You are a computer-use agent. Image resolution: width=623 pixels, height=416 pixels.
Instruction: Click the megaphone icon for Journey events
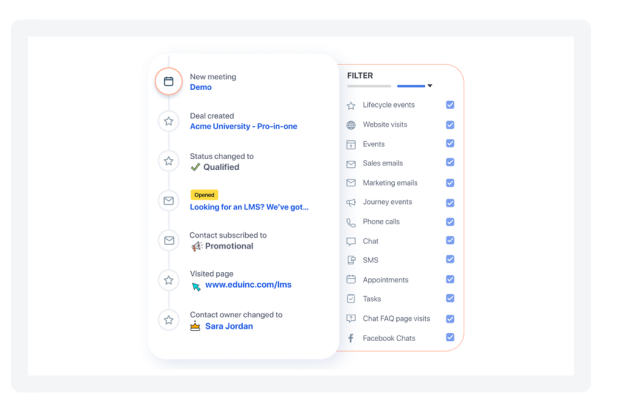[351, 202]
